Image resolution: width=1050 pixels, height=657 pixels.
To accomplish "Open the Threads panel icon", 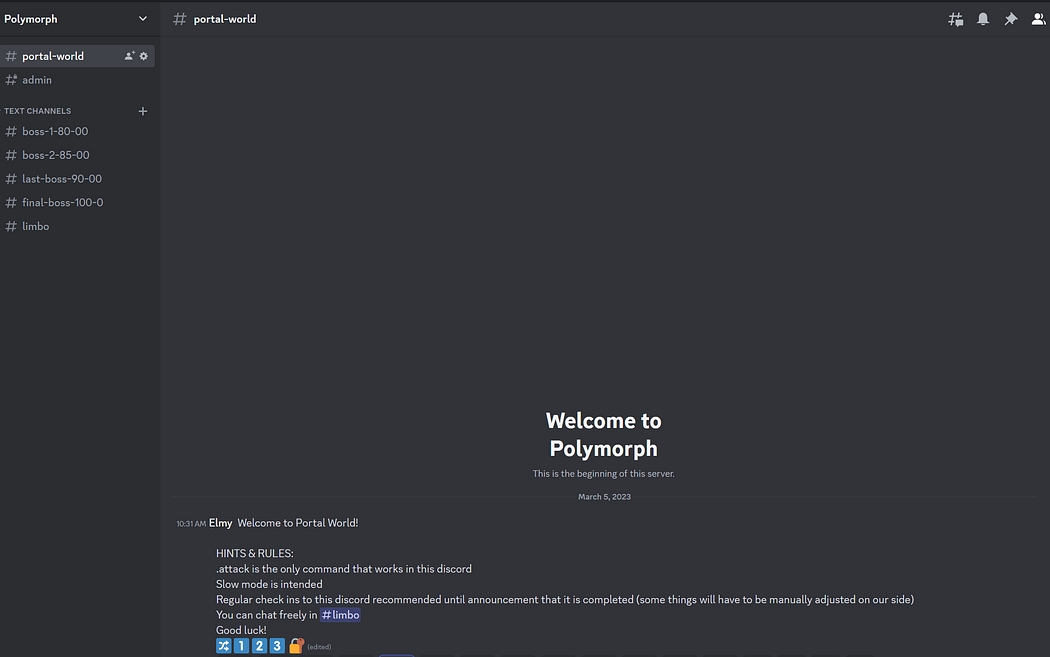I will [955, 19].
